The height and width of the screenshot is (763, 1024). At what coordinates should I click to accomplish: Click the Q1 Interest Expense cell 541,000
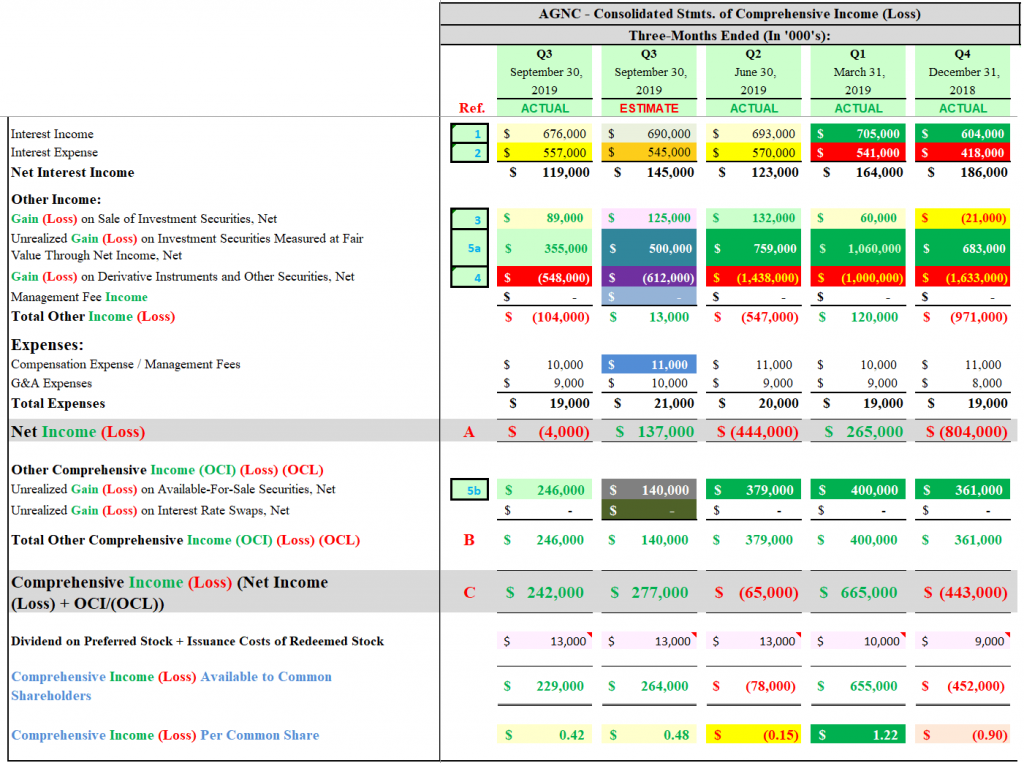858,153
